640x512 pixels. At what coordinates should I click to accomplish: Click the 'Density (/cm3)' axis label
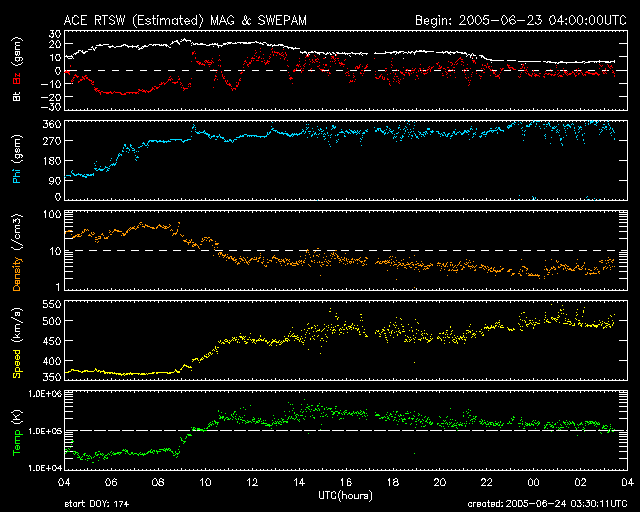(x=17, y=252)
